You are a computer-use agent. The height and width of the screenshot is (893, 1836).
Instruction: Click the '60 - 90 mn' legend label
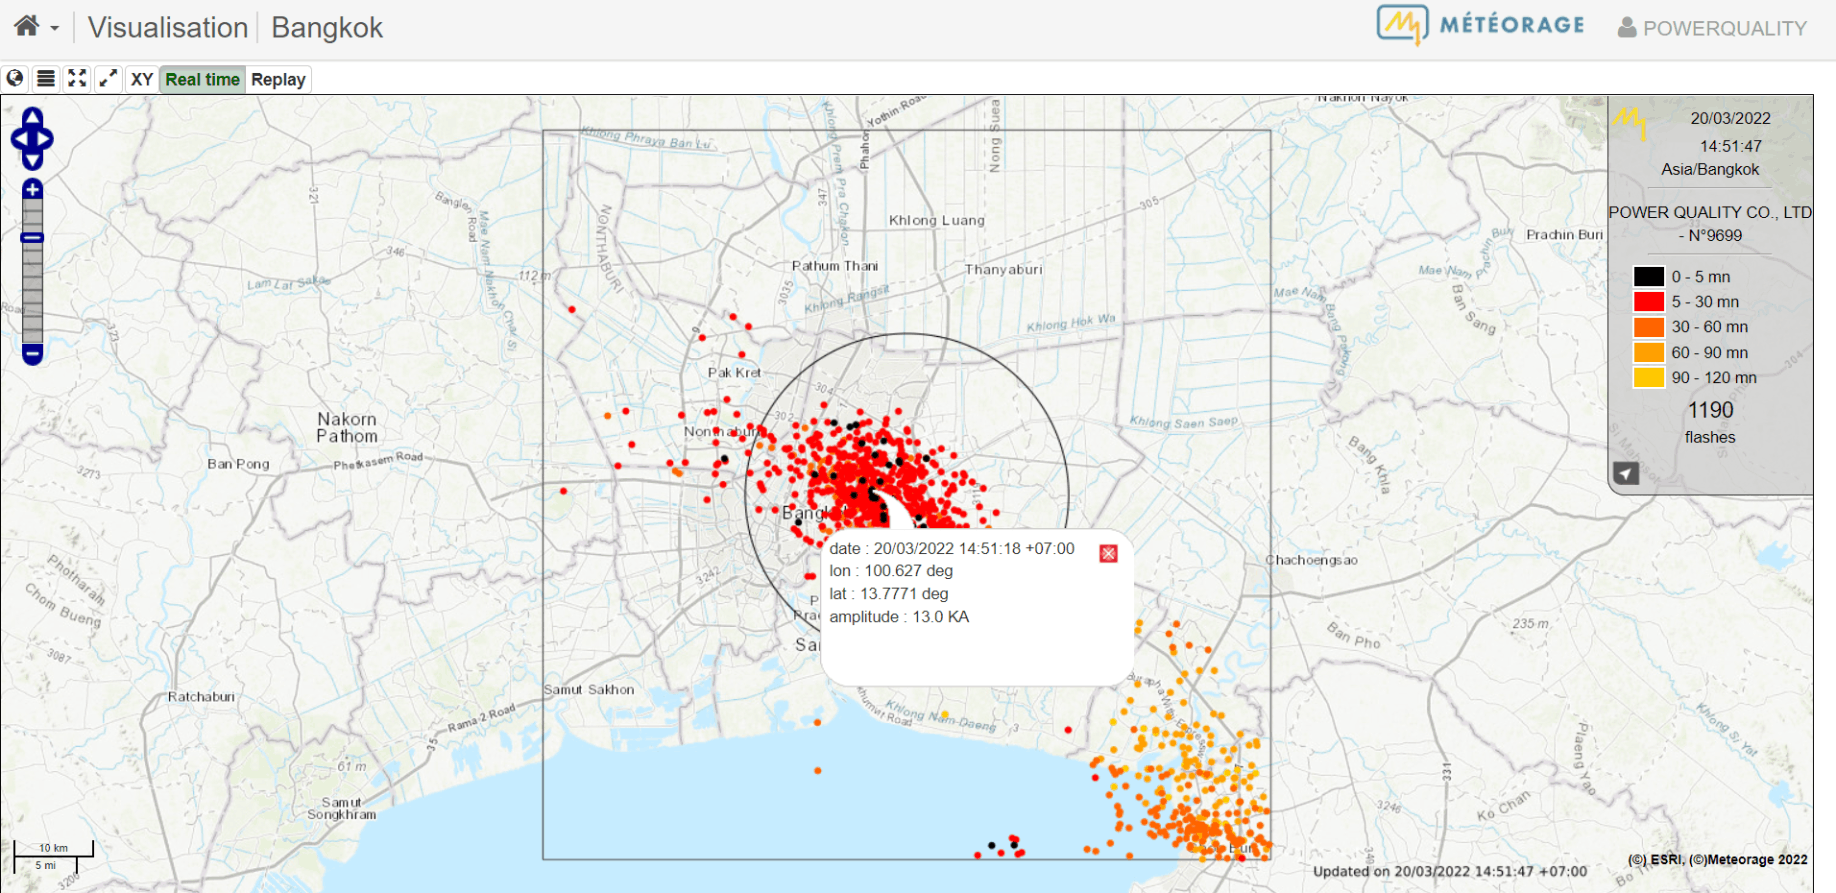tap(1709, 353)
